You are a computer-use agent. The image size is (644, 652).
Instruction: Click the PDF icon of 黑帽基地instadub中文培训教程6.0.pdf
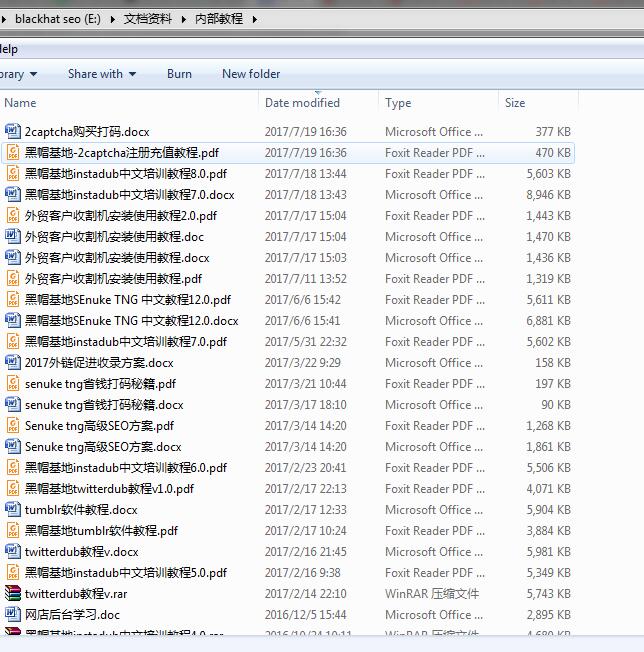point(12,467)
